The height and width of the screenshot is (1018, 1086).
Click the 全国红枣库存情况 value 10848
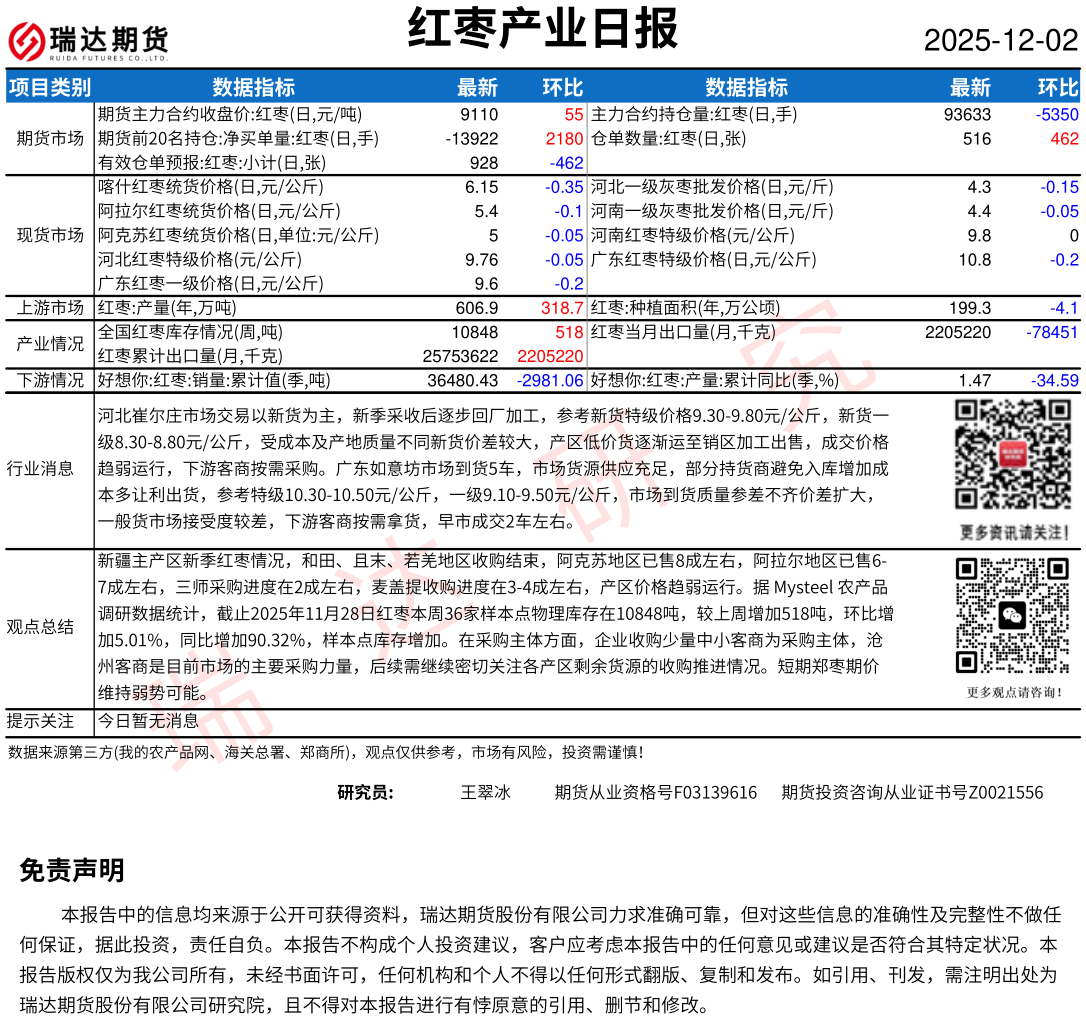point(474,332)
